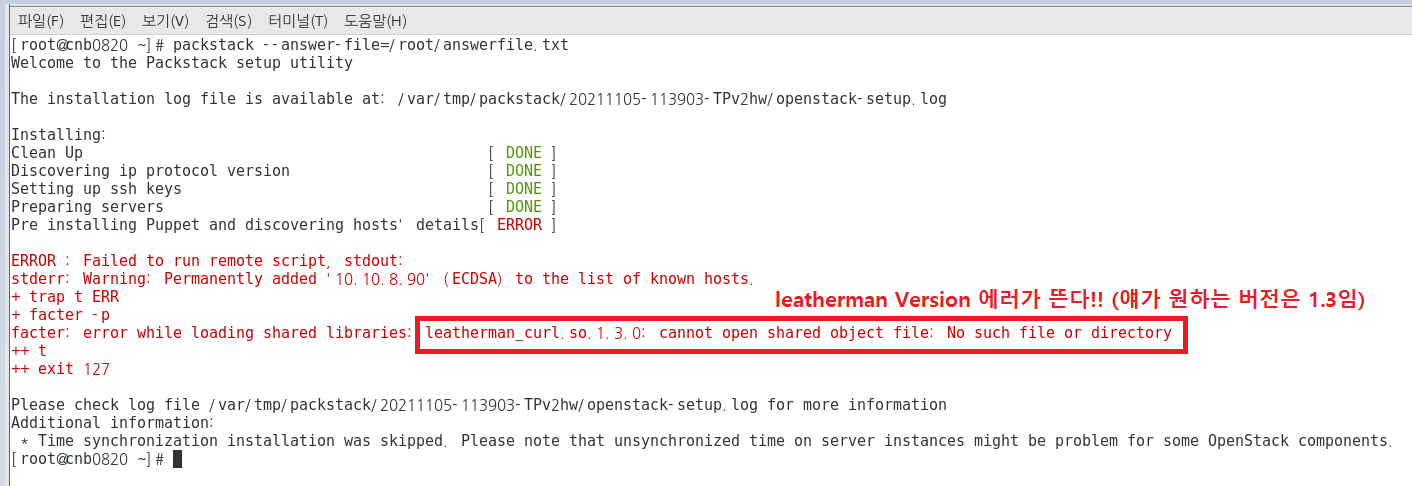Click the final root@cnb0820 prompt cursor
Screen dimensions: 1412x486
177,459
